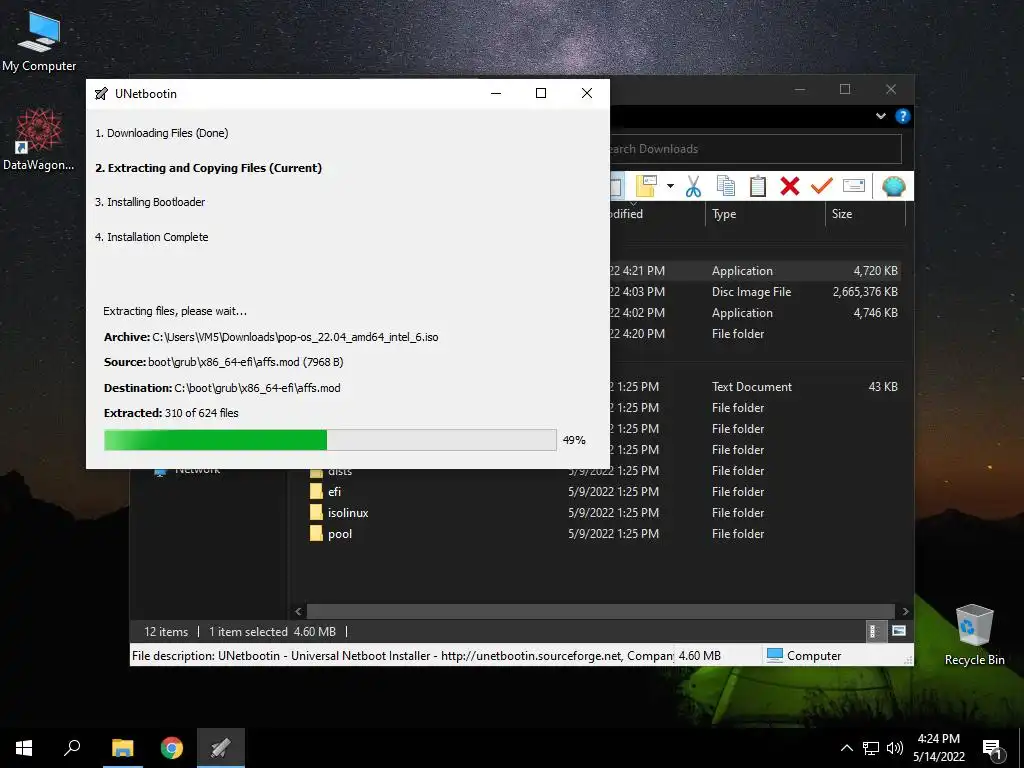
Task: Click the 49% progress label
Action: tap(574, 440)
